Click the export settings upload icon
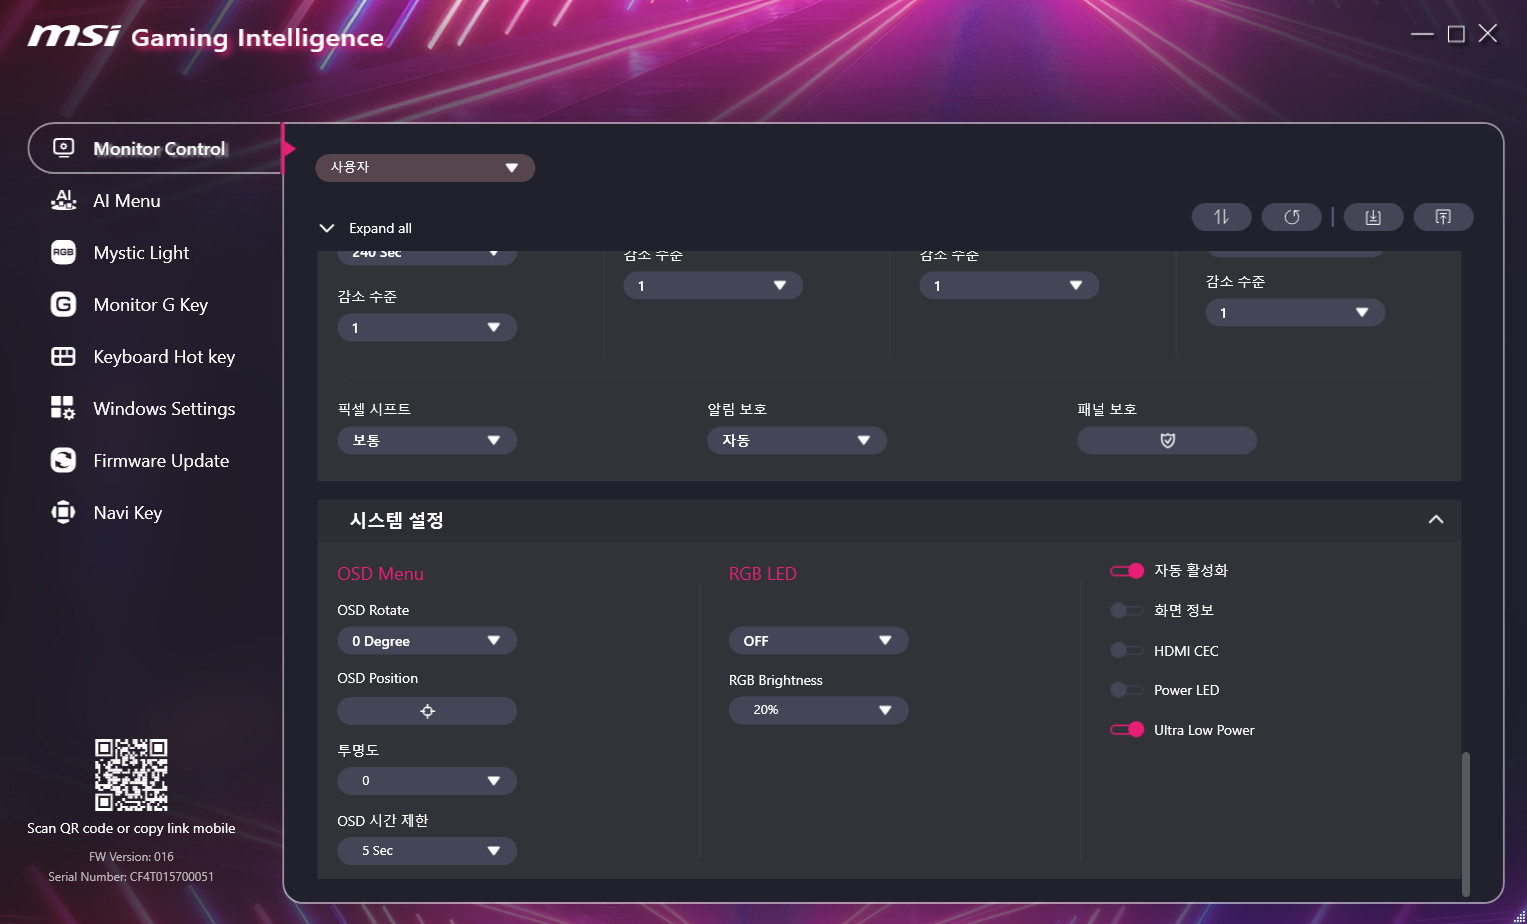The width and height of the screenshot is (1527, 924). click(x=1443, y=217)
